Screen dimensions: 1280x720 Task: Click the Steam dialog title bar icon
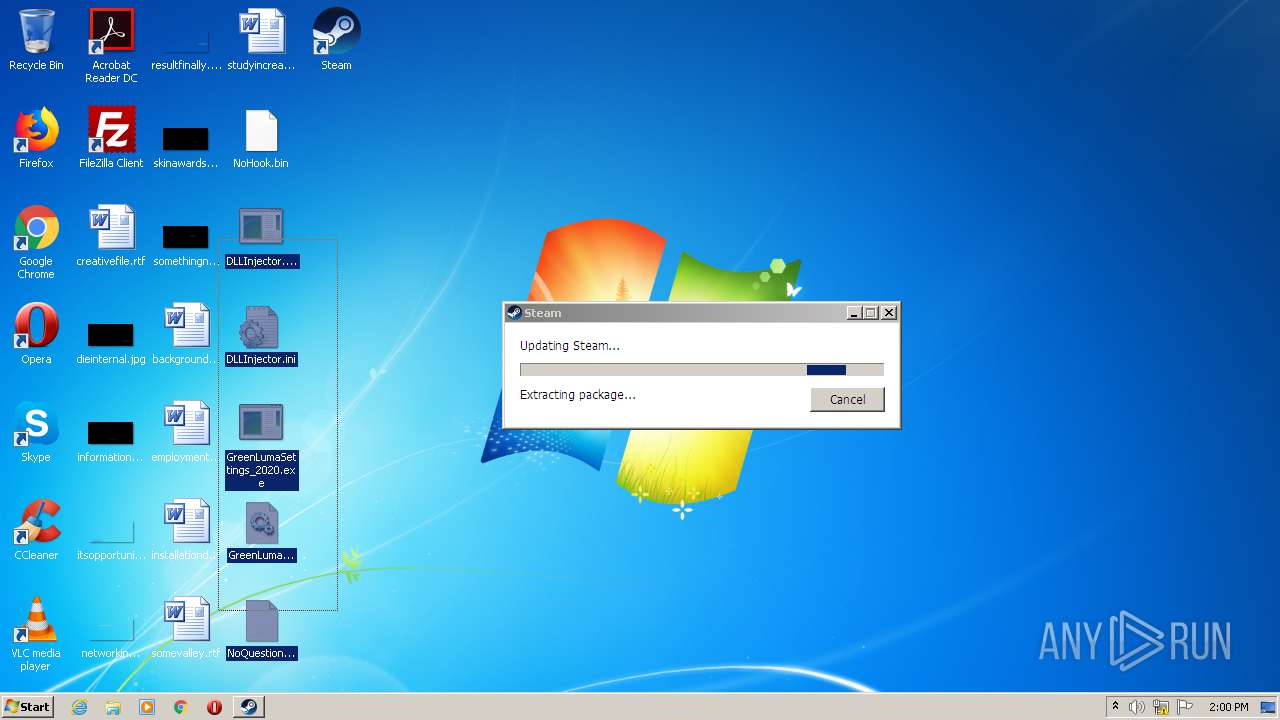click(514, 313)
